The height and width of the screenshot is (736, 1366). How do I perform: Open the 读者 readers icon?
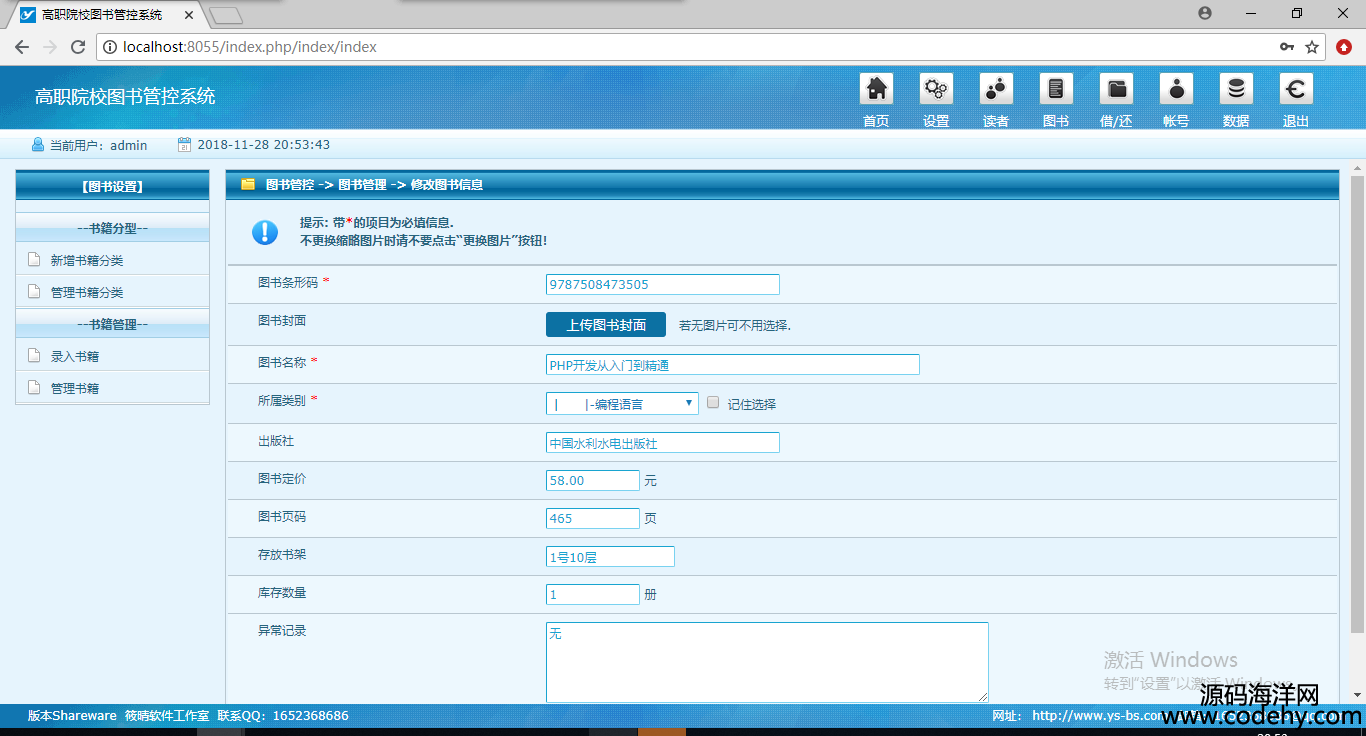coord(996,90)
